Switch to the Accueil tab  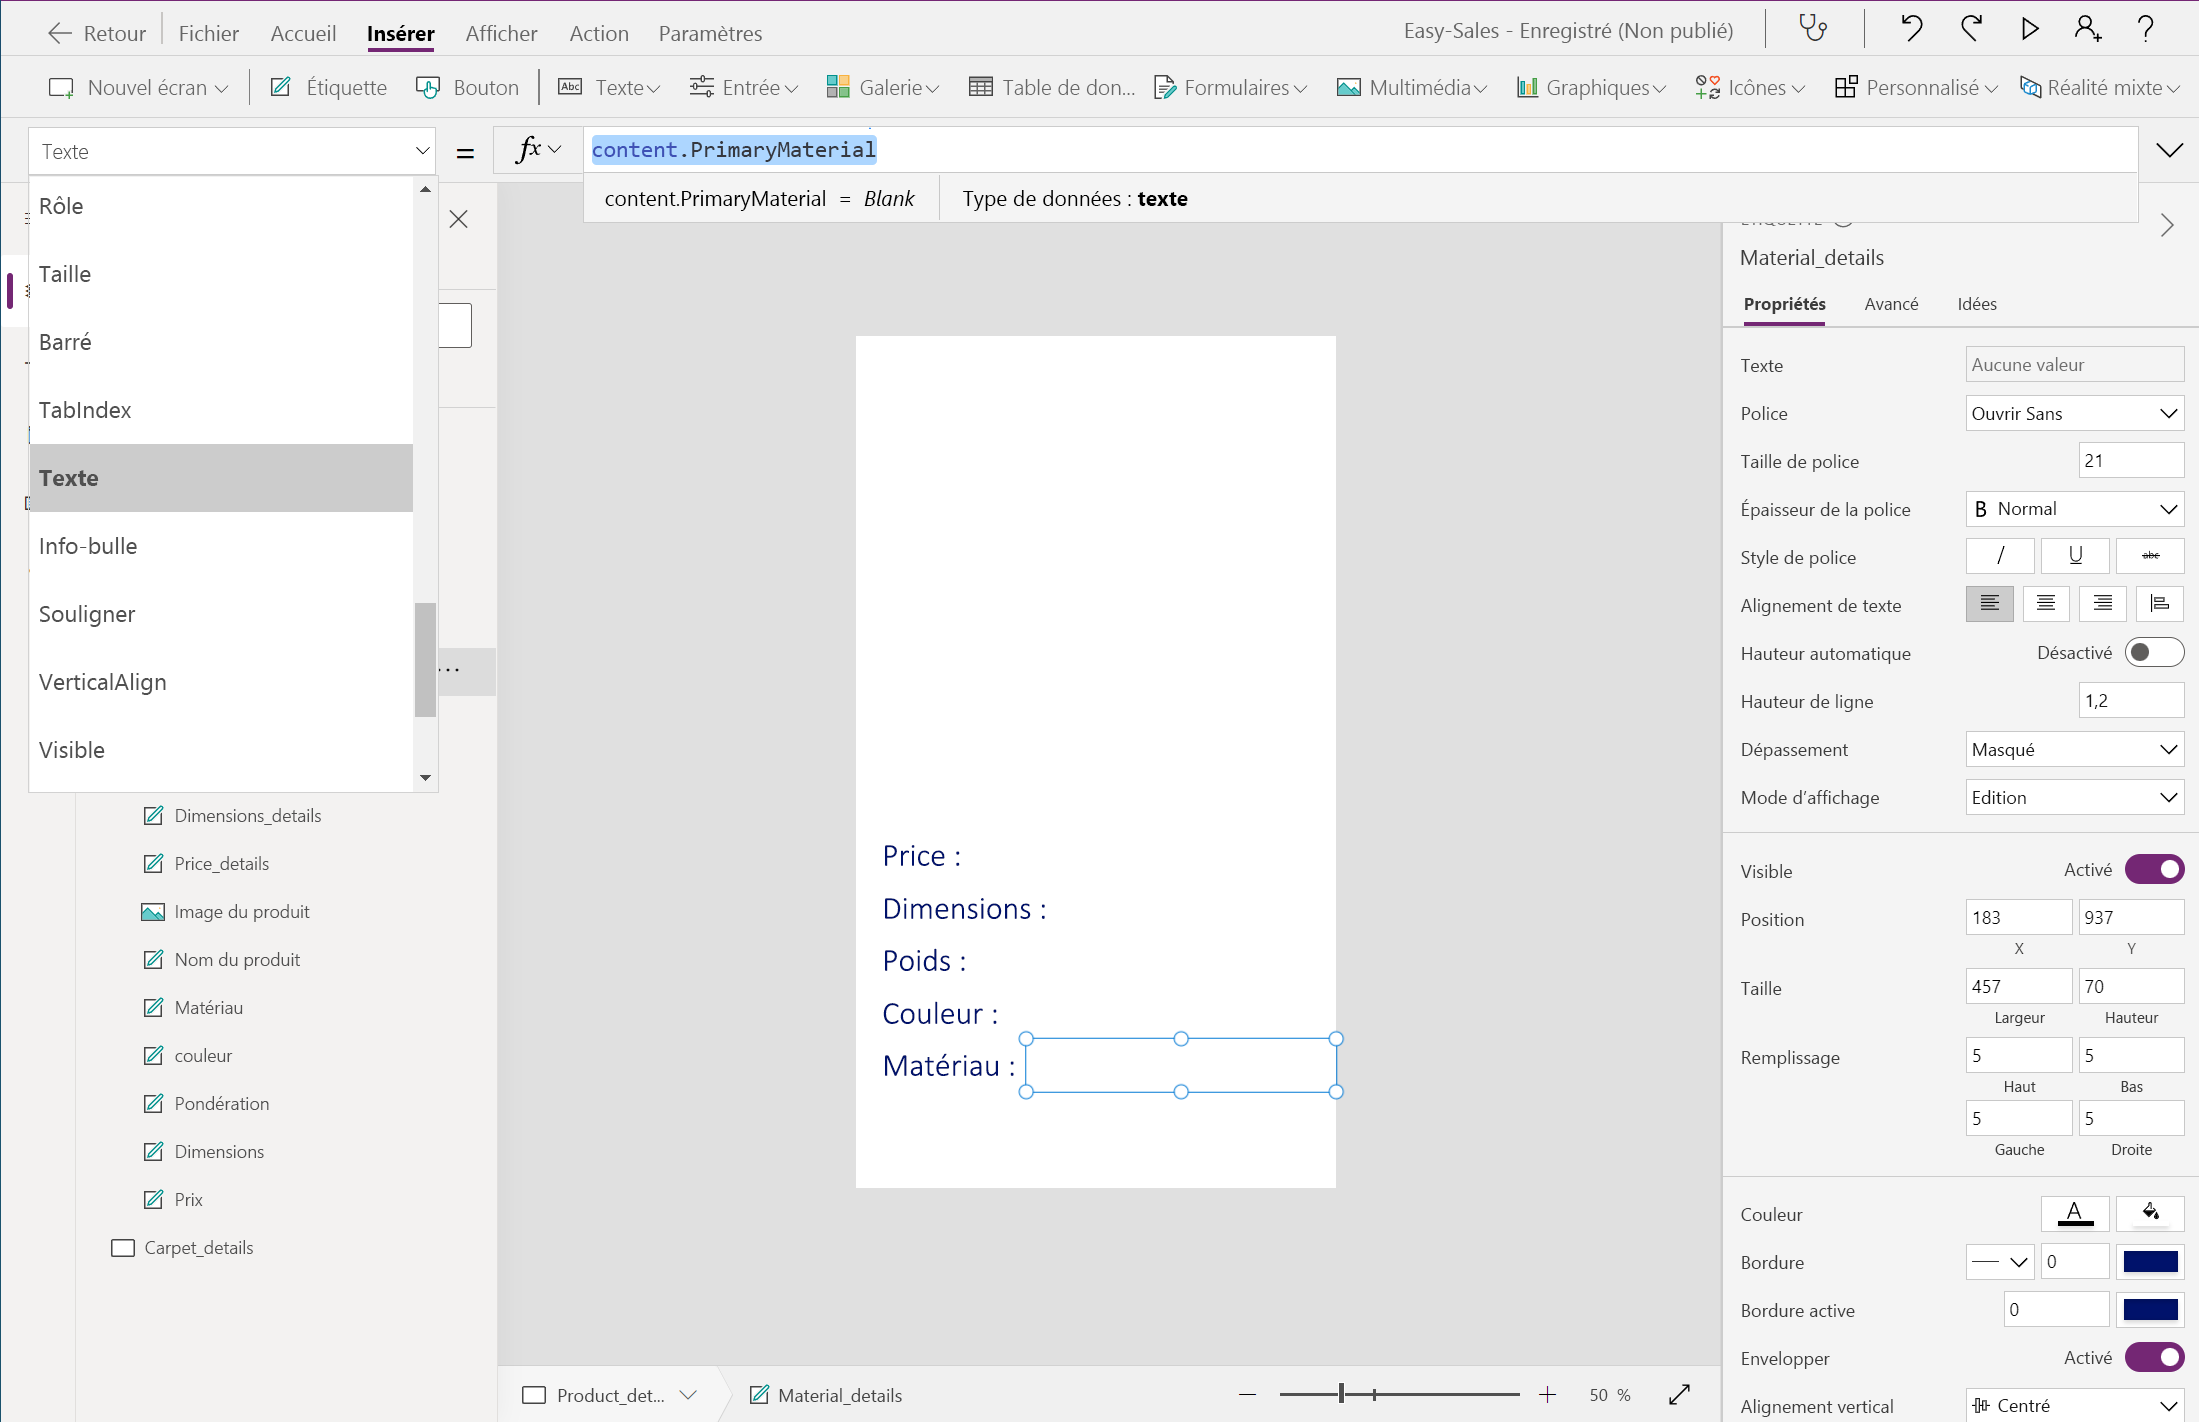pos(303,33)
